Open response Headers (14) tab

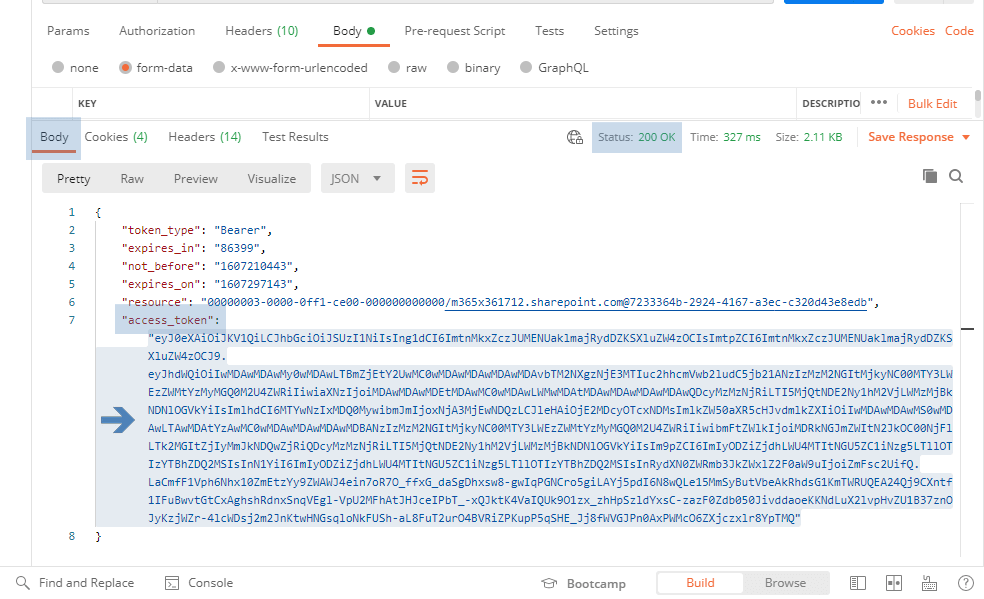pos(205,137)
